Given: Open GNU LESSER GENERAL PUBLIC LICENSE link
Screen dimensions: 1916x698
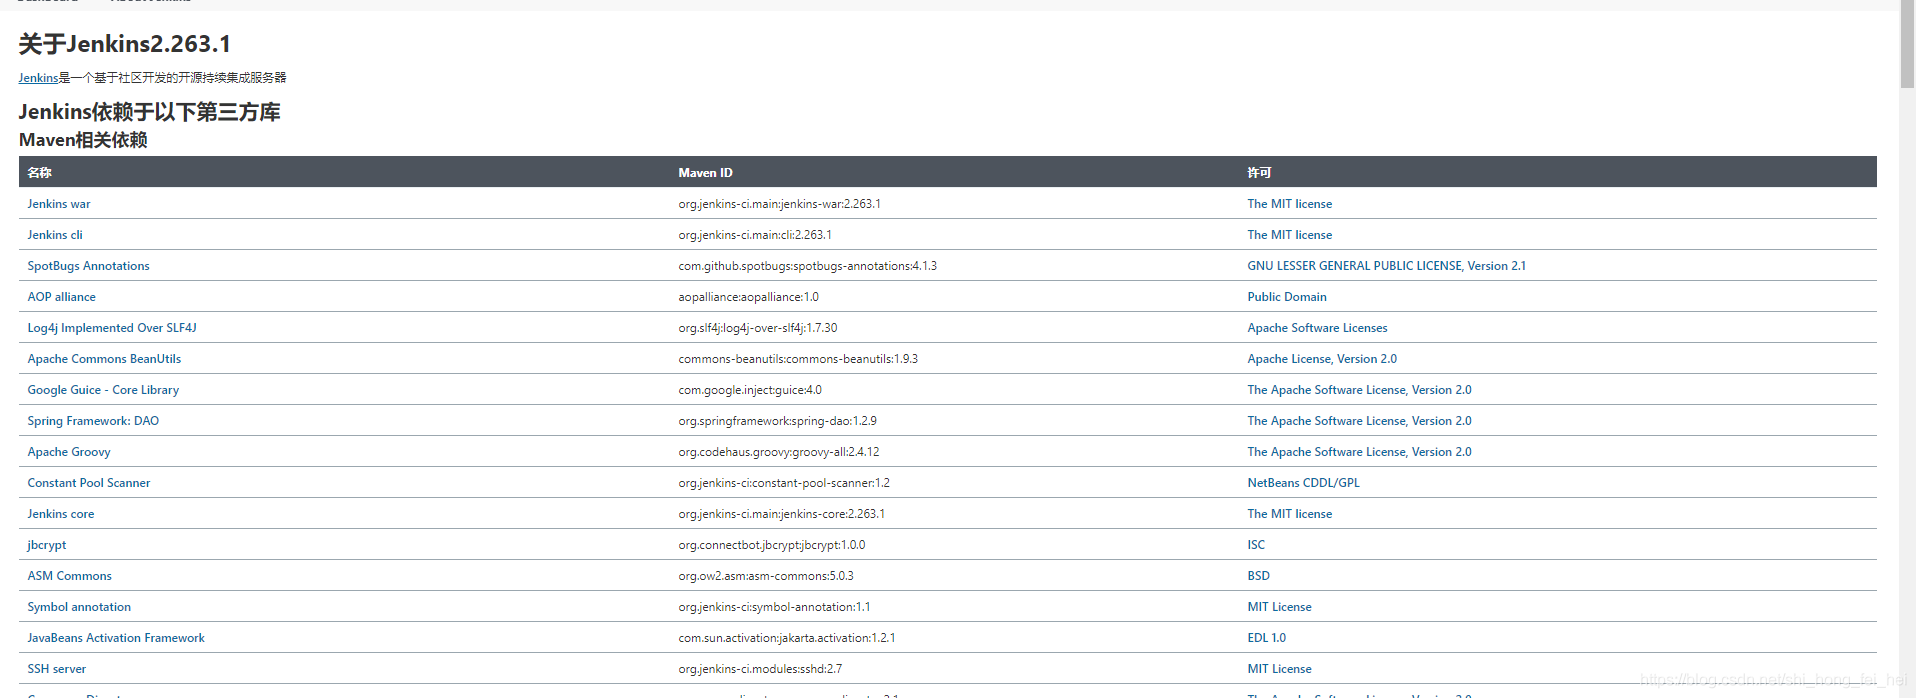Looking at the screenshot, I should coord(1387,266).
